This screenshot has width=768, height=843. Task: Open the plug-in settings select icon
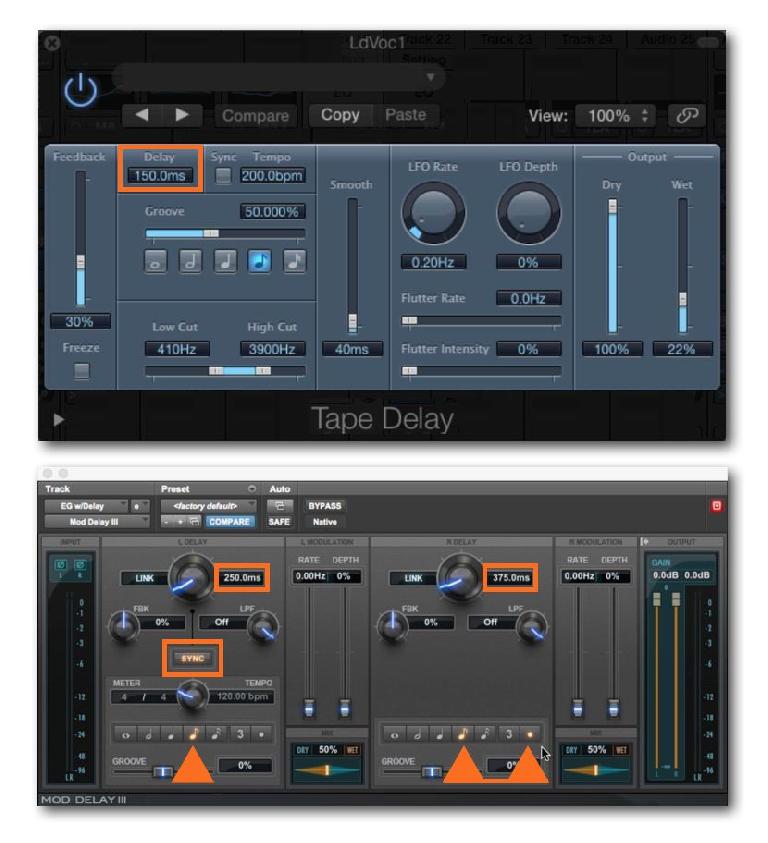coord(194,521)
